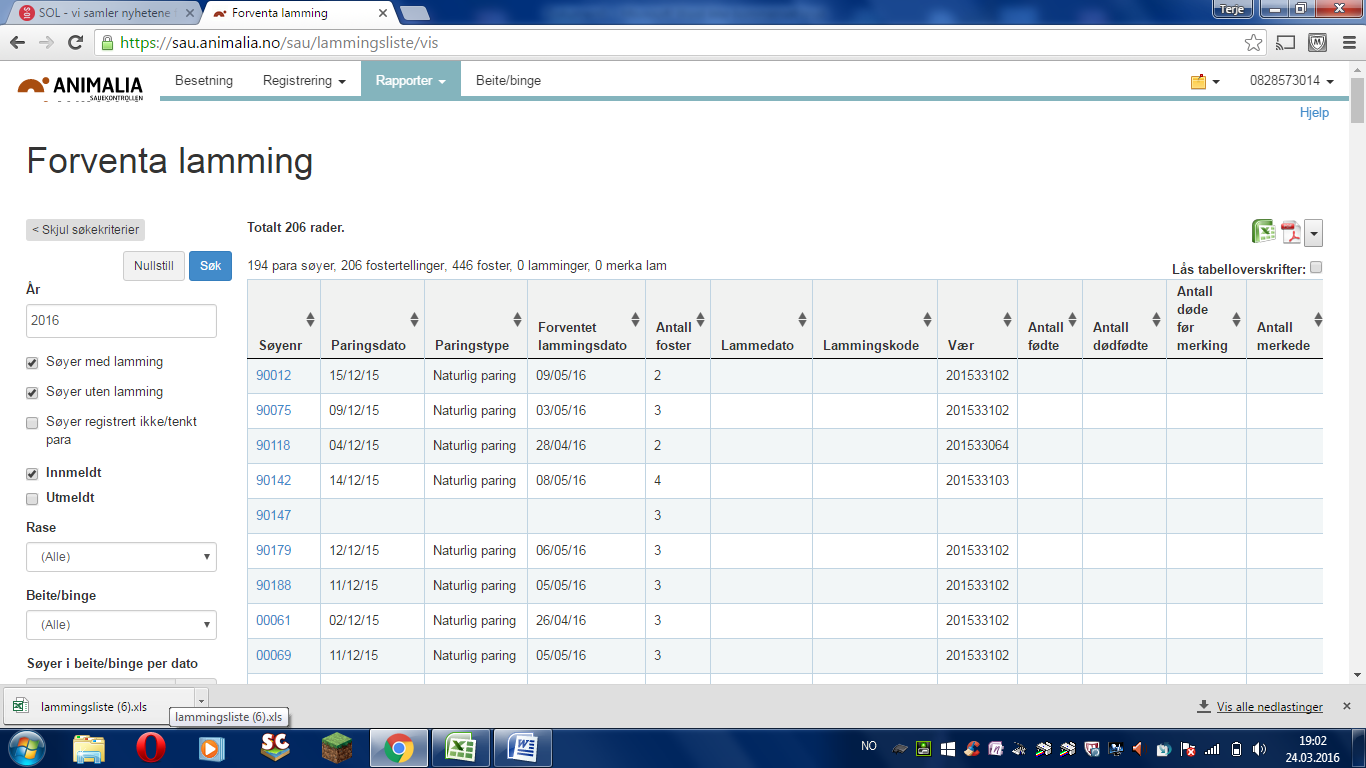Click the Søk button
This screenshot has height=768, width=1366.
[210, 266]
